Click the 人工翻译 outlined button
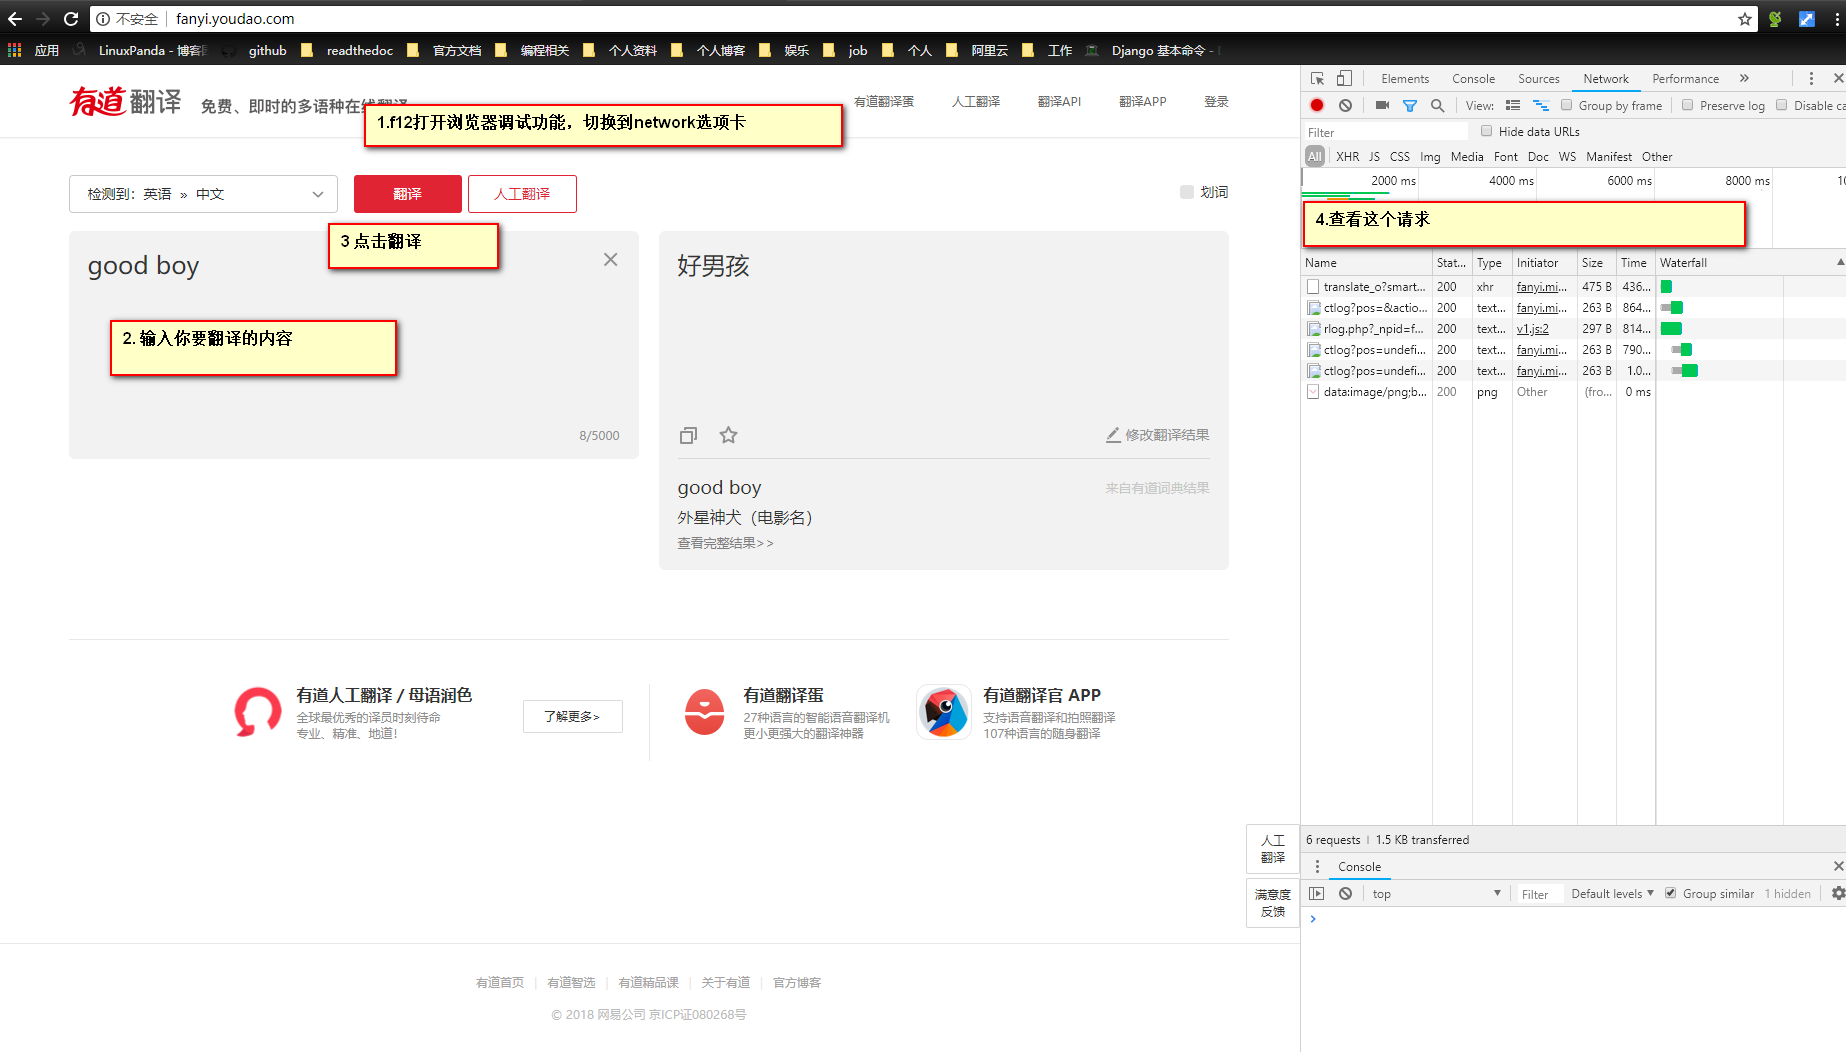The height and width of the screenshot is (1052, 1846). pyautogui.click(x=522, y=194)
